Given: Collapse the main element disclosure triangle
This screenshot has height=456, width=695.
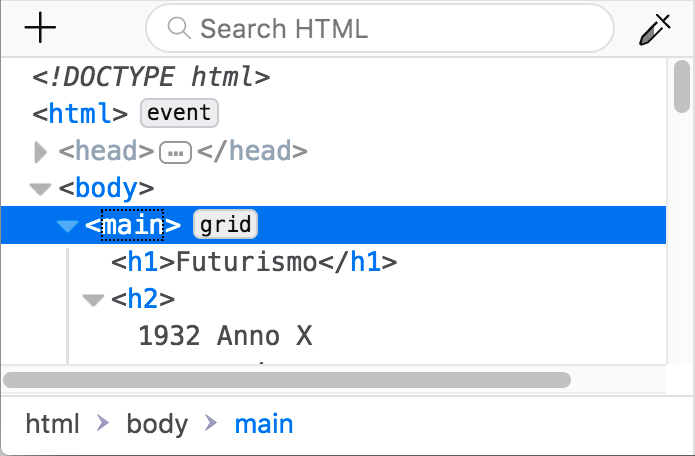Looking at the screenshot, I should click(67, 226).
